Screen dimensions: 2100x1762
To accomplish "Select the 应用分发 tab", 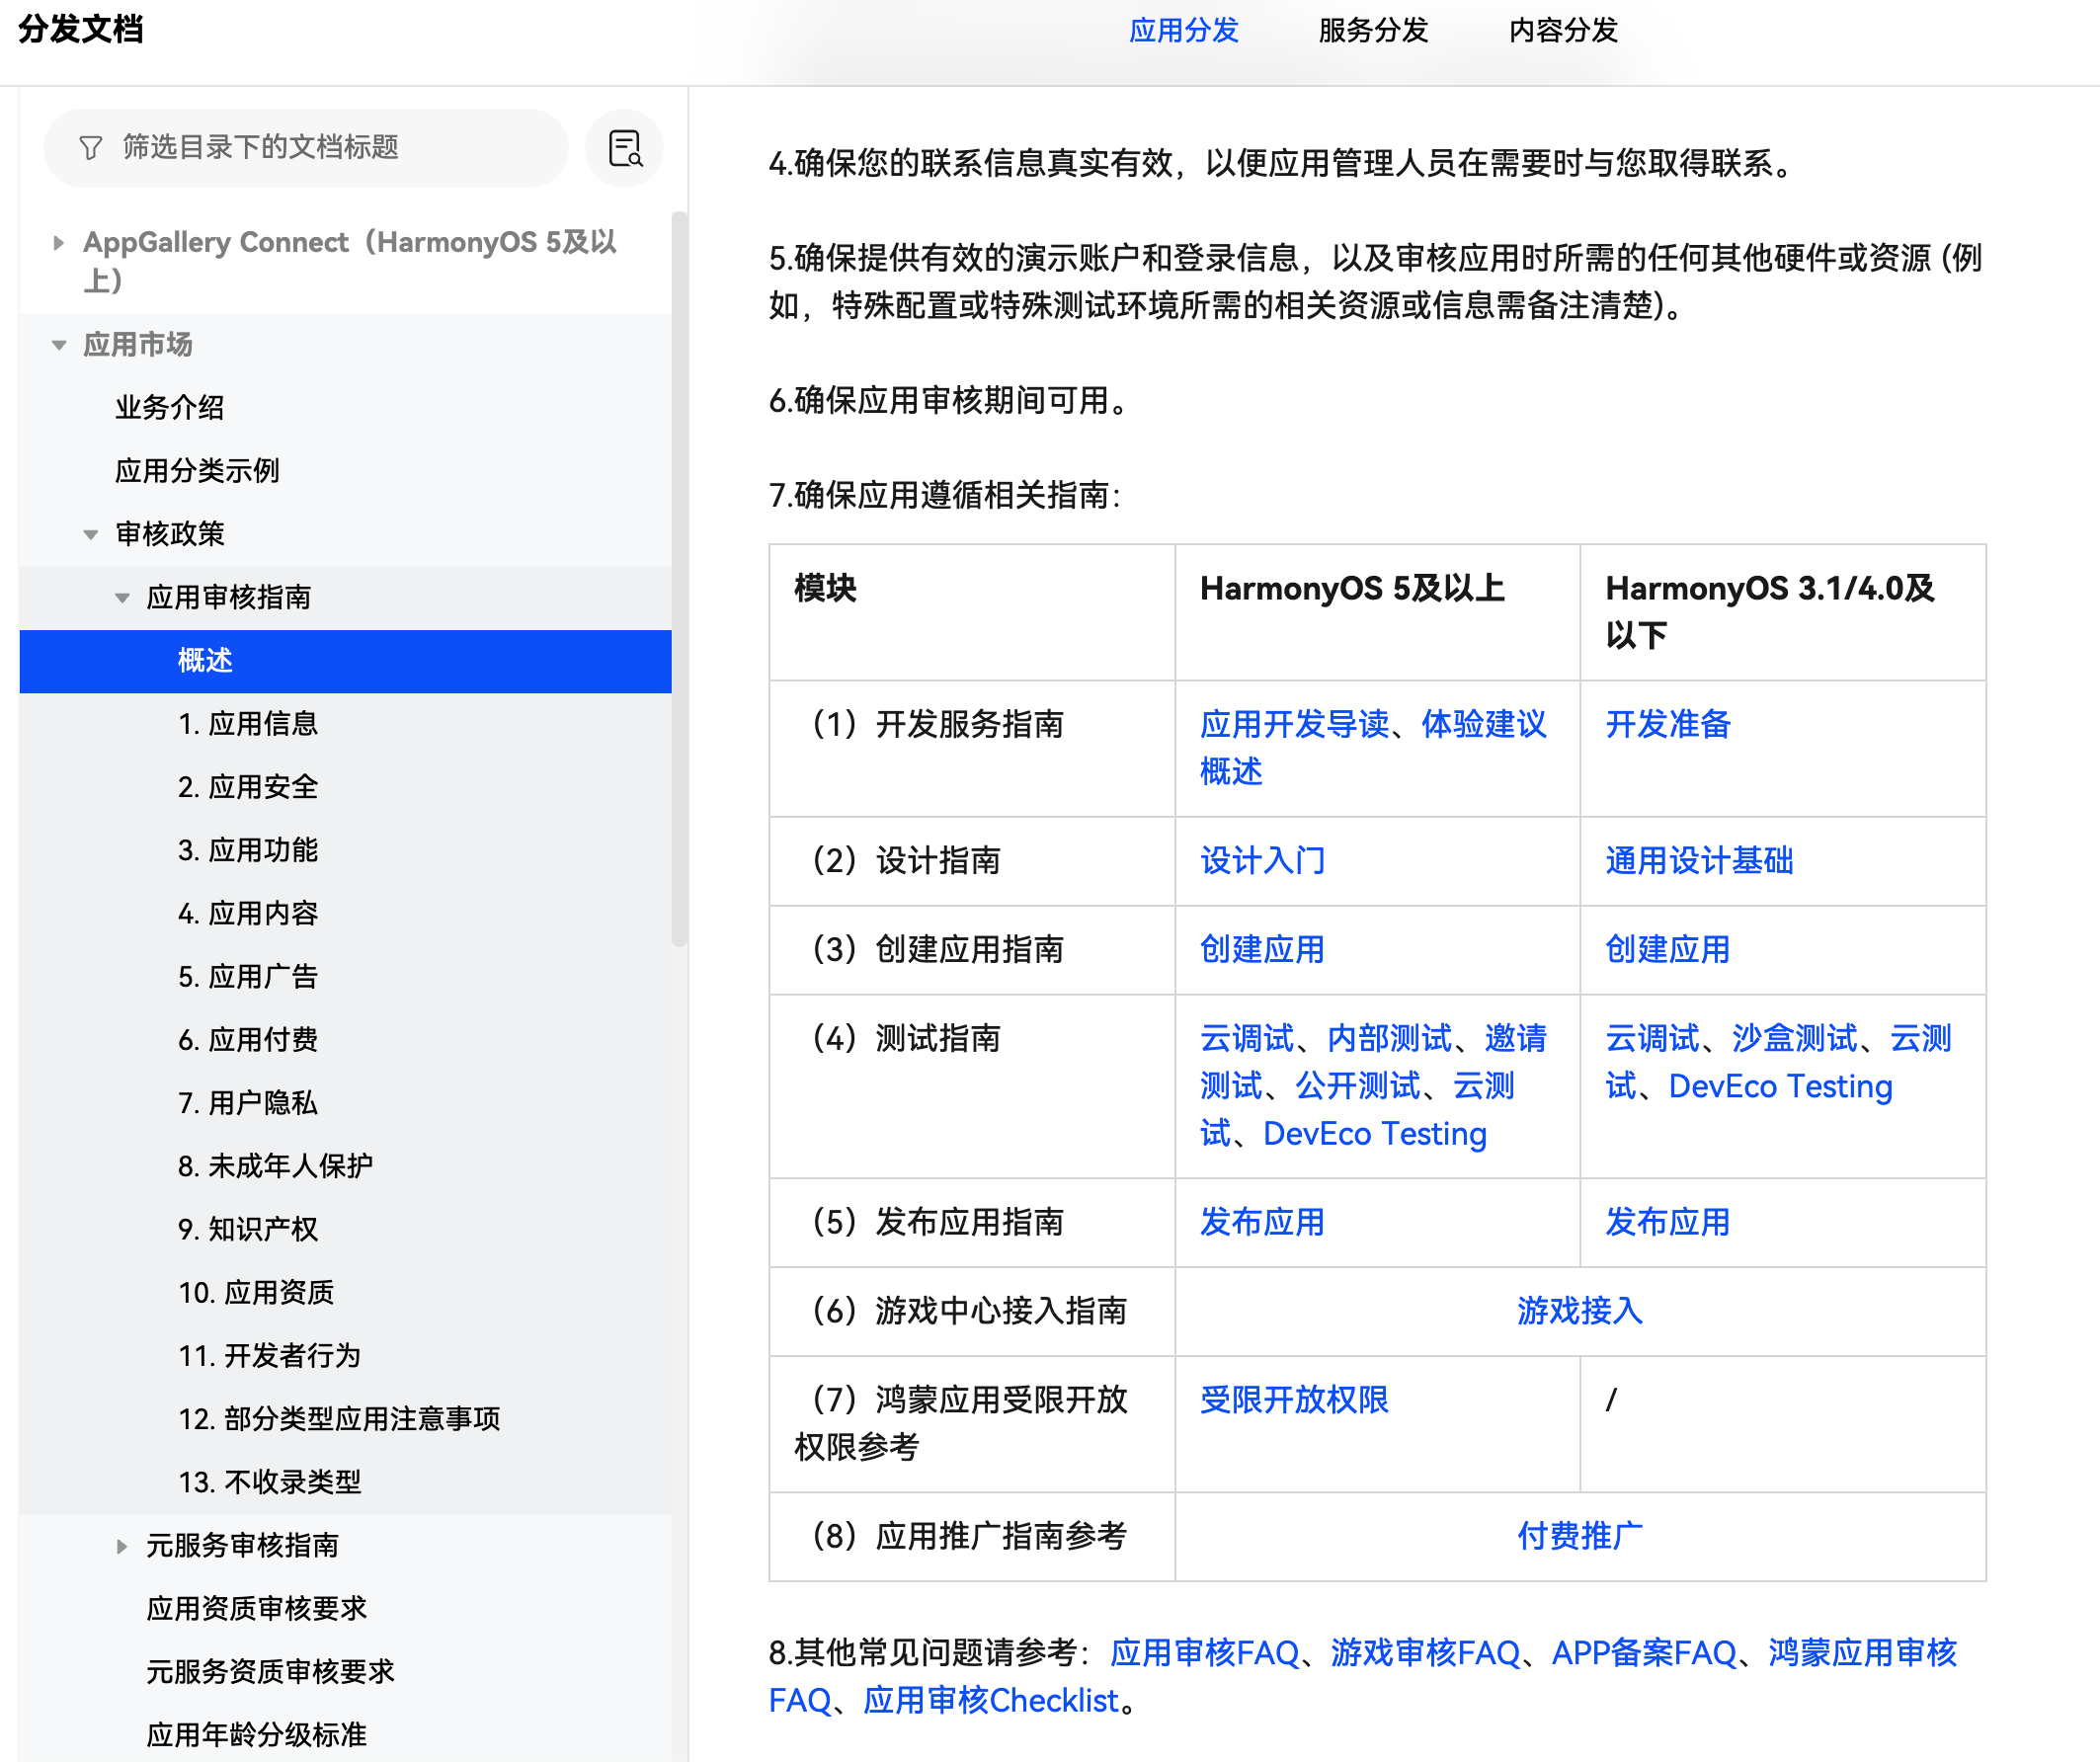I will click(x=1183, y=30).
